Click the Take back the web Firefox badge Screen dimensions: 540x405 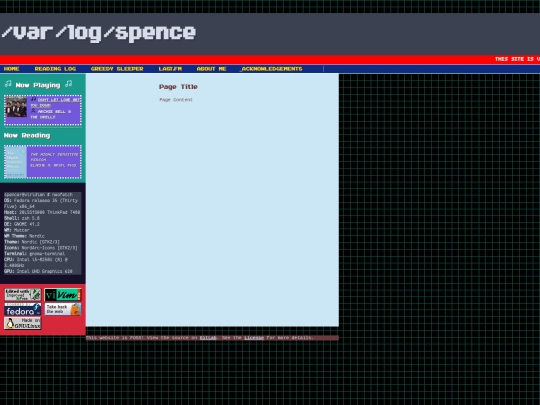63,309
